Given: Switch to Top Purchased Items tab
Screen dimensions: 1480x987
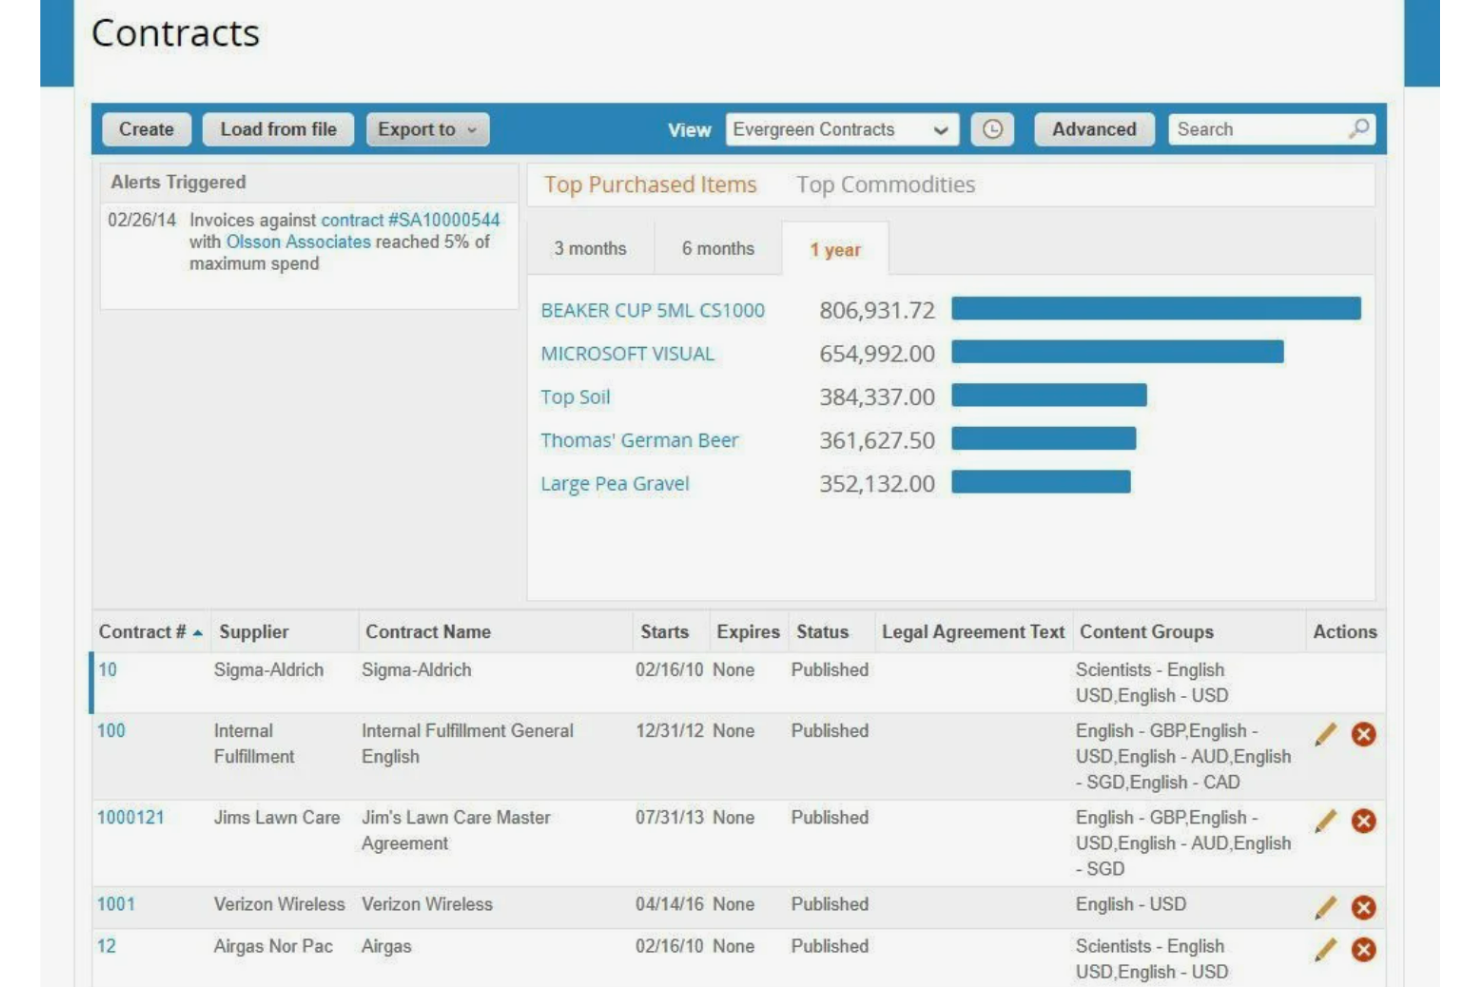Looking at the screenshot, I should click(x=650, y=185).
